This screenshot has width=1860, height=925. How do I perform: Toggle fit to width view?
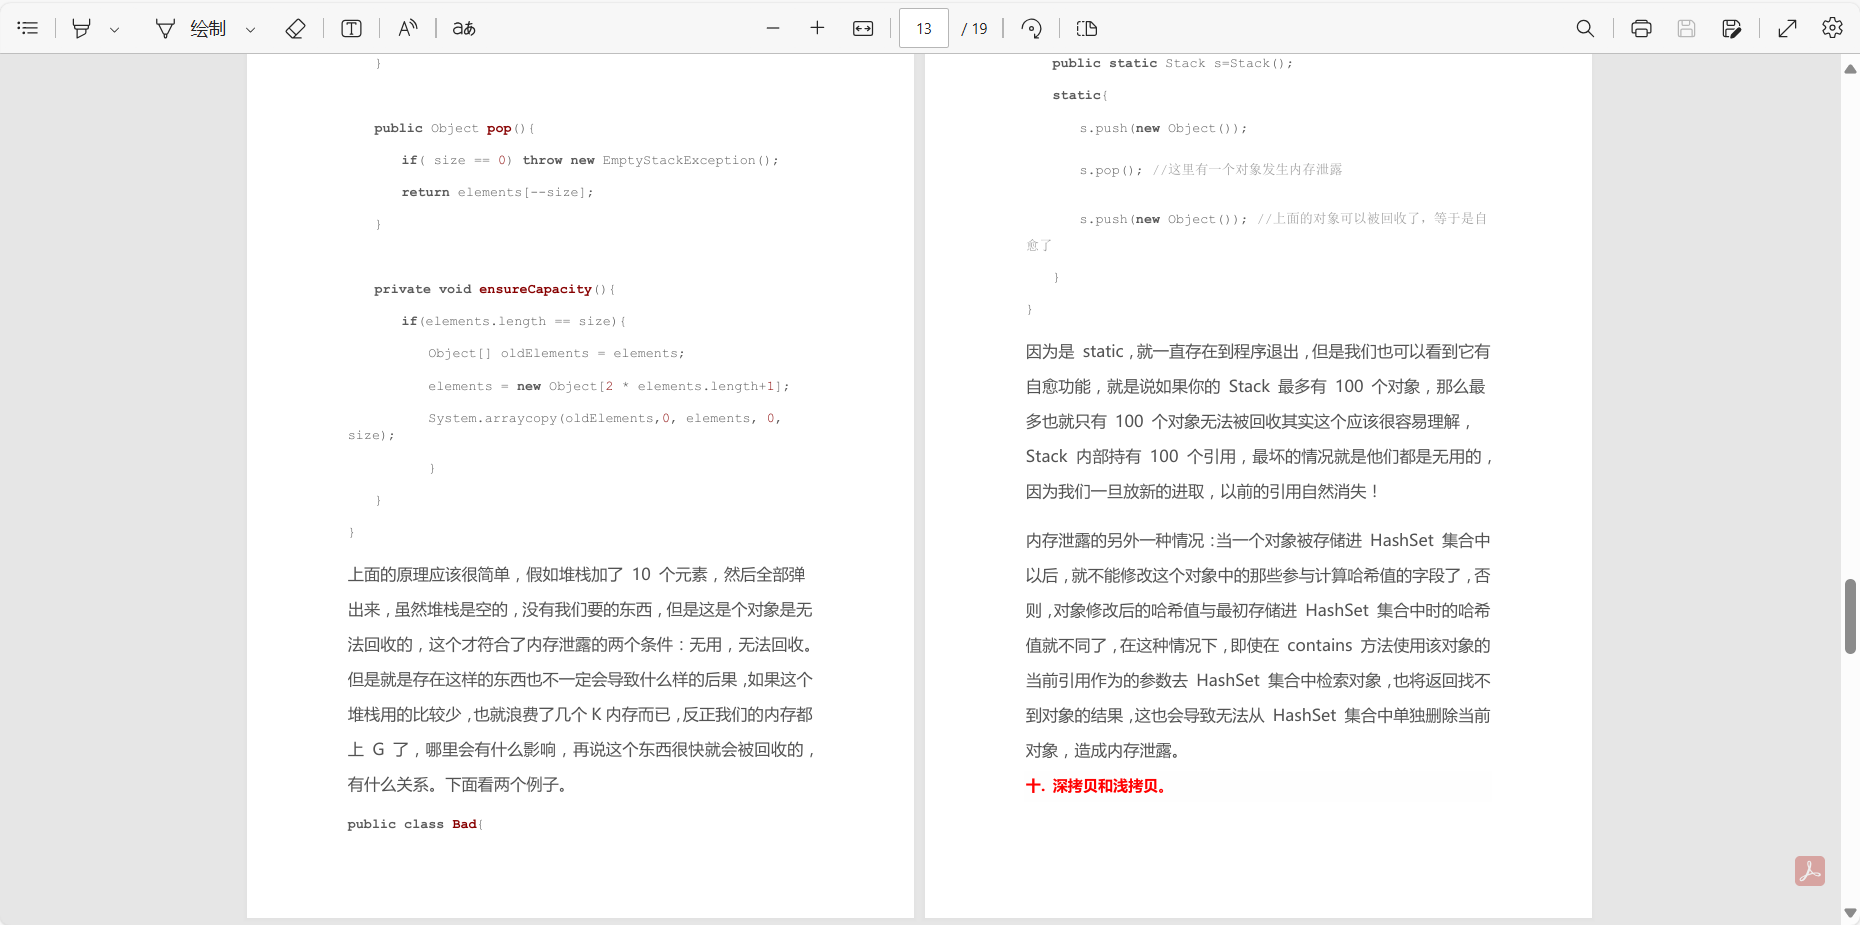[863, 28]
